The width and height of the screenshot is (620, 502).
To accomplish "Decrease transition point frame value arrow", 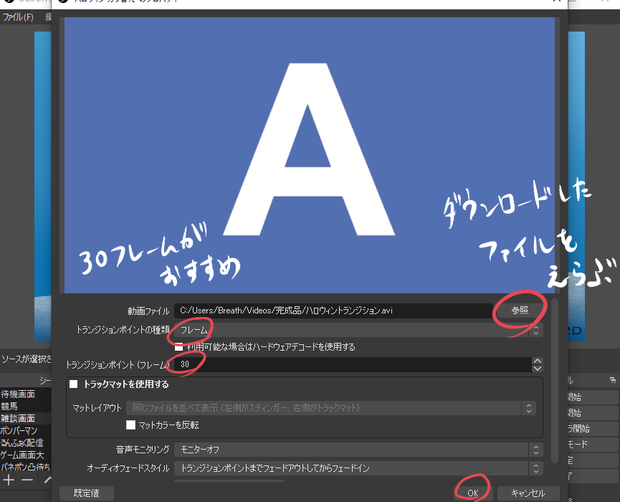I will click(x=537, y=368).
